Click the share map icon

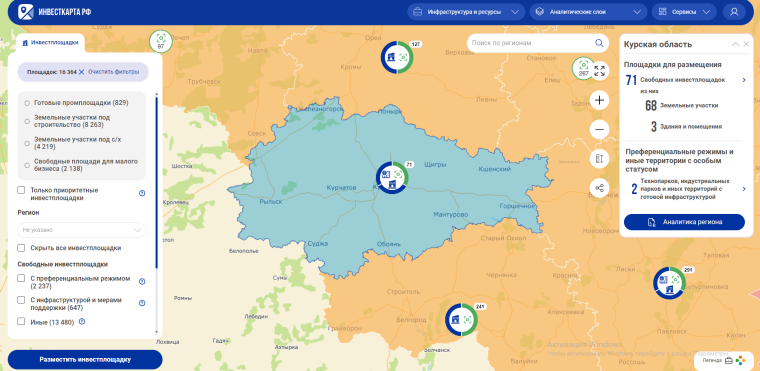600,188
